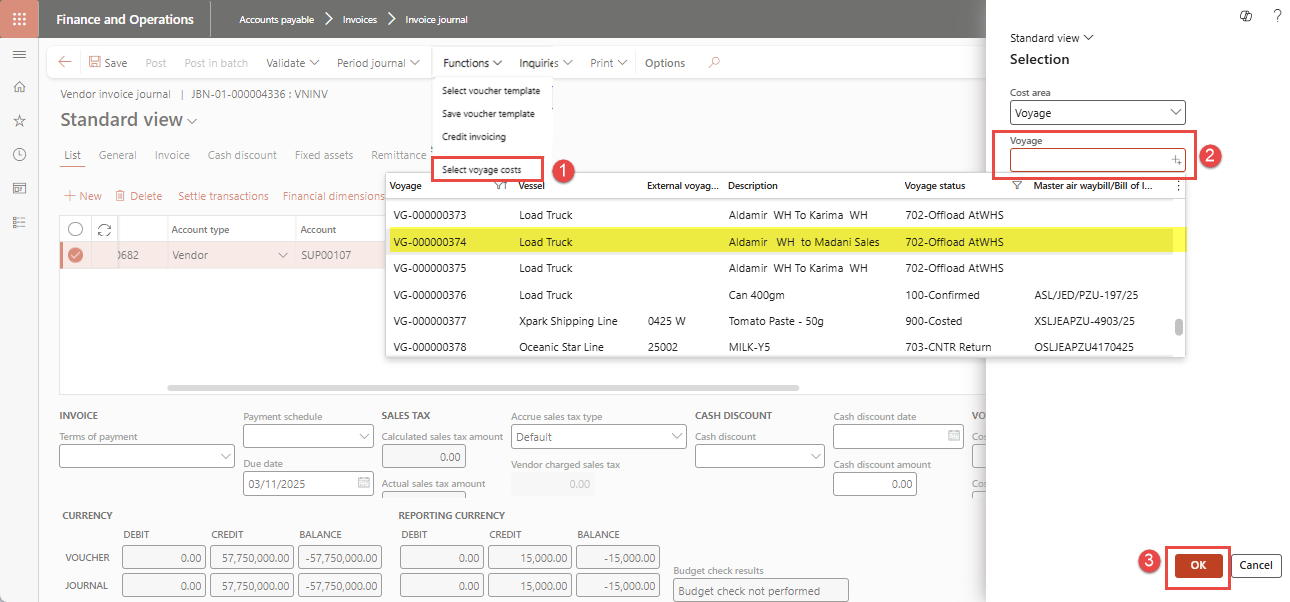This screenshot has height=602, width=1290.
Task: Click the back arrow in toolbar
Action: (65, 62)
